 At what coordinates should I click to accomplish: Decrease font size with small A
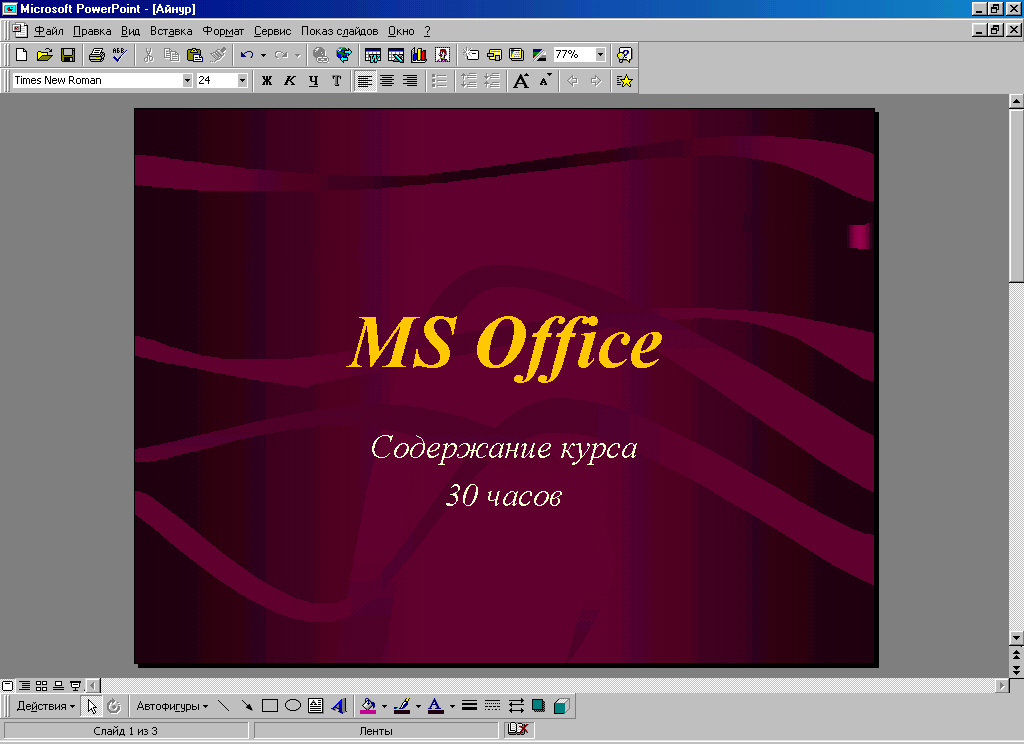click(545, 80)
